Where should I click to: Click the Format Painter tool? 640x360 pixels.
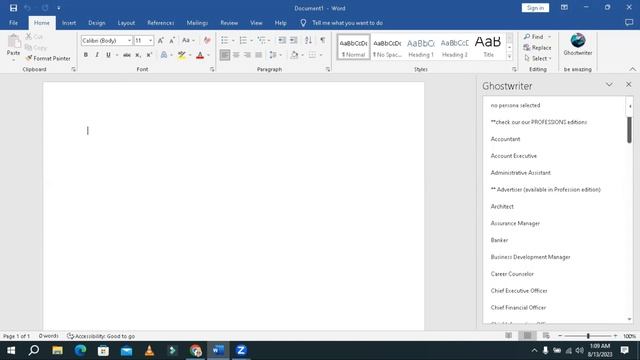[x=48, y=58]
